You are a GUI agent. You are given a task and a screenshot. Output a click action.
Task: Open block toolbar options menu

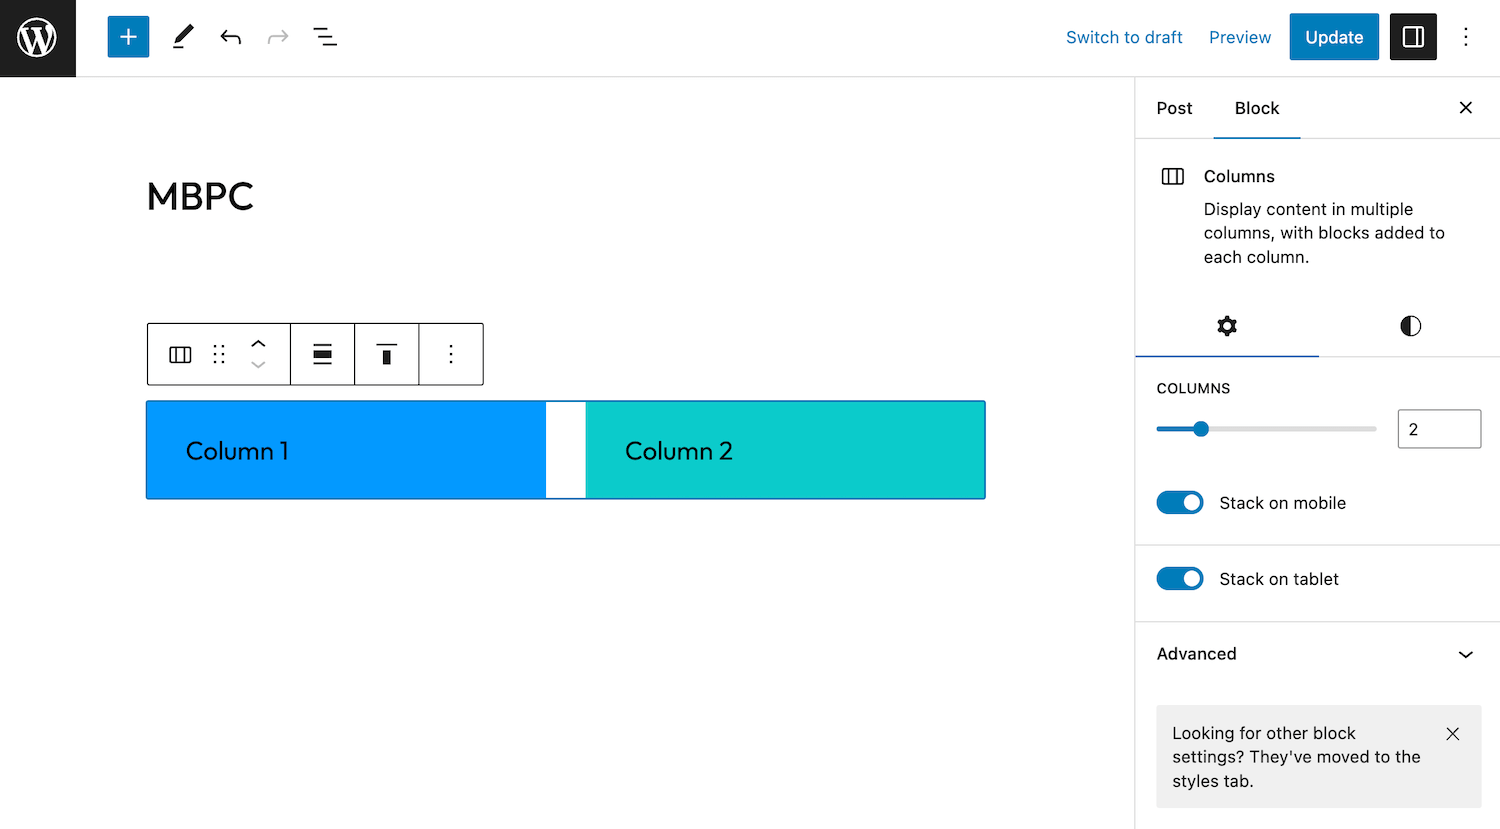pos(451,354)
